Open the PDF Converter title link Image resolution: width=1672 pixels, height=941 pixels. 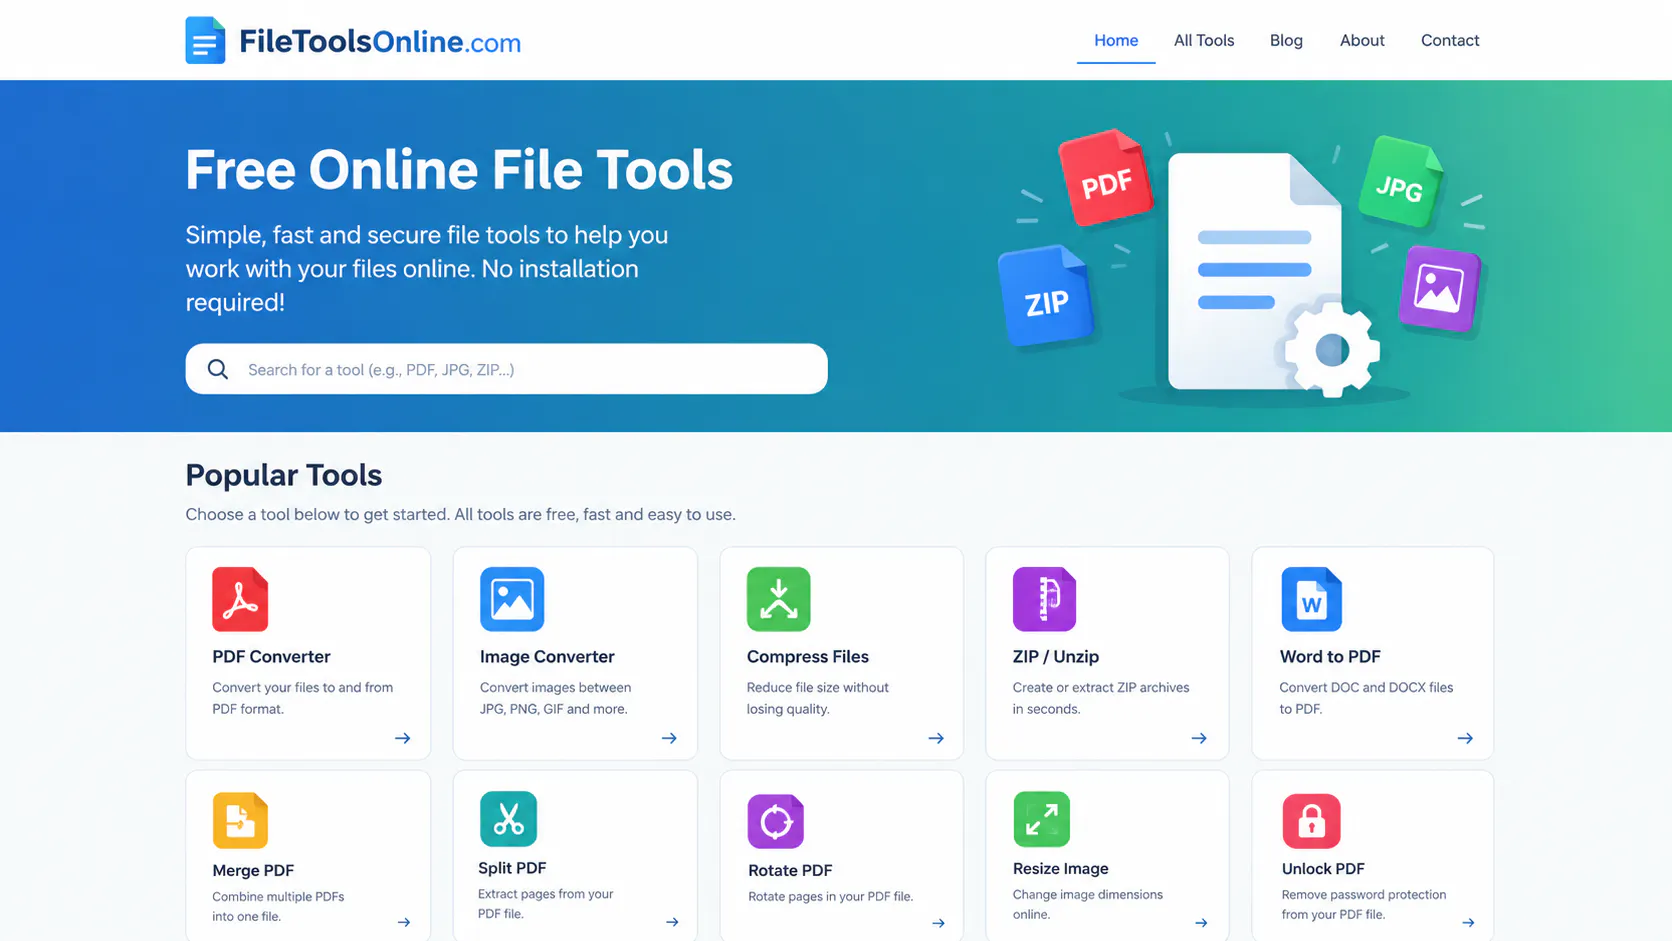coord(271,657)
